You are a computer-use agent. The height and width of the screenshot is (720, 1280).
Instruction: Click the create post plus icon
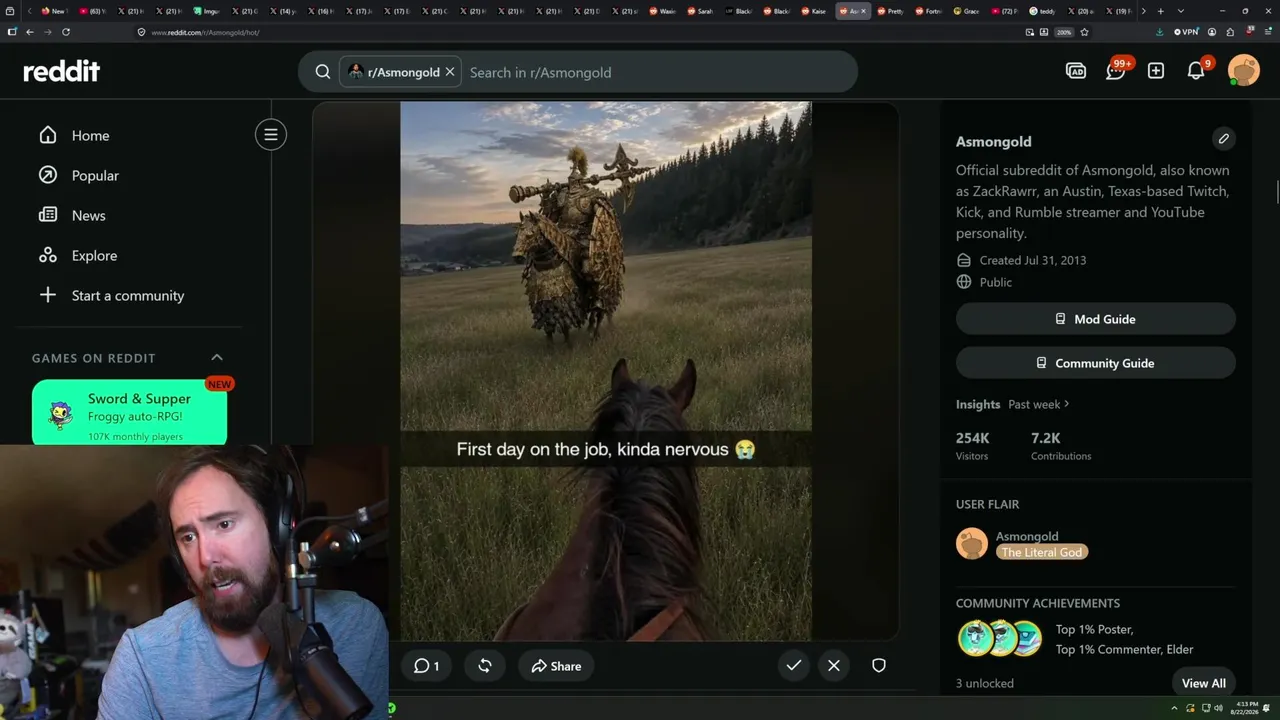click(1156, 71)
